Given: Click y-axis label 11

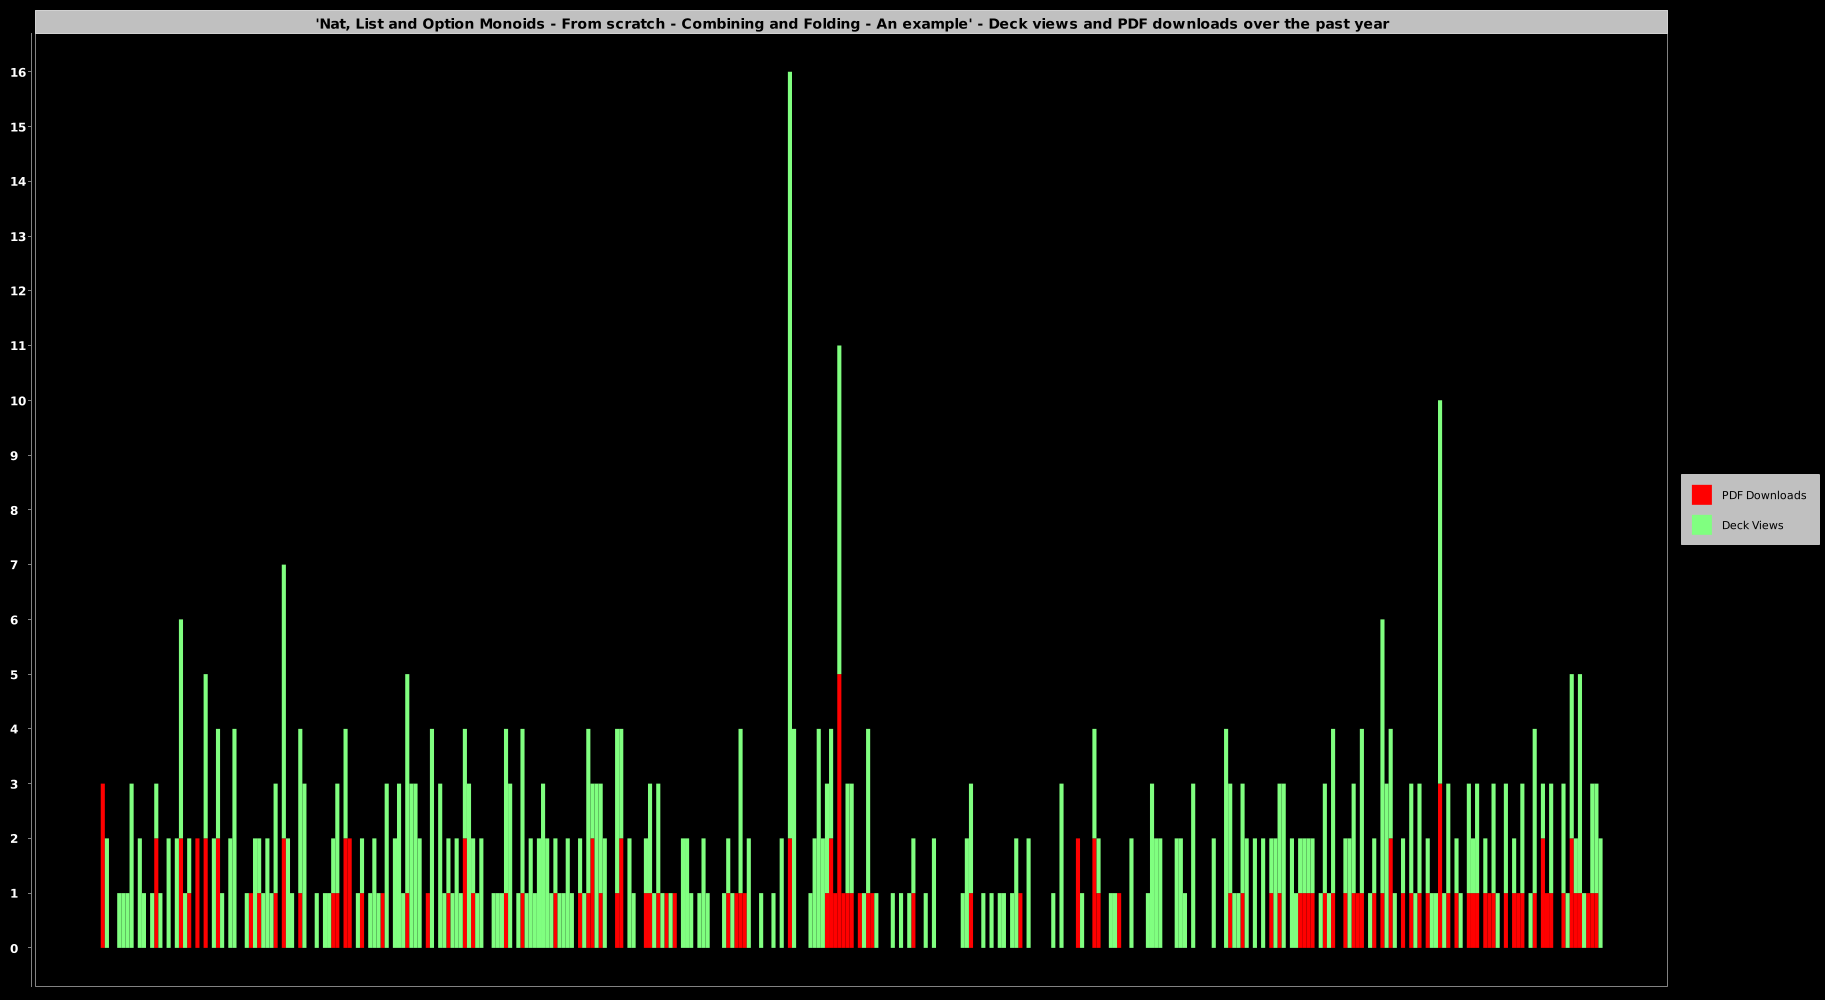Looking at the screenshot, I should tap(18, 346).
